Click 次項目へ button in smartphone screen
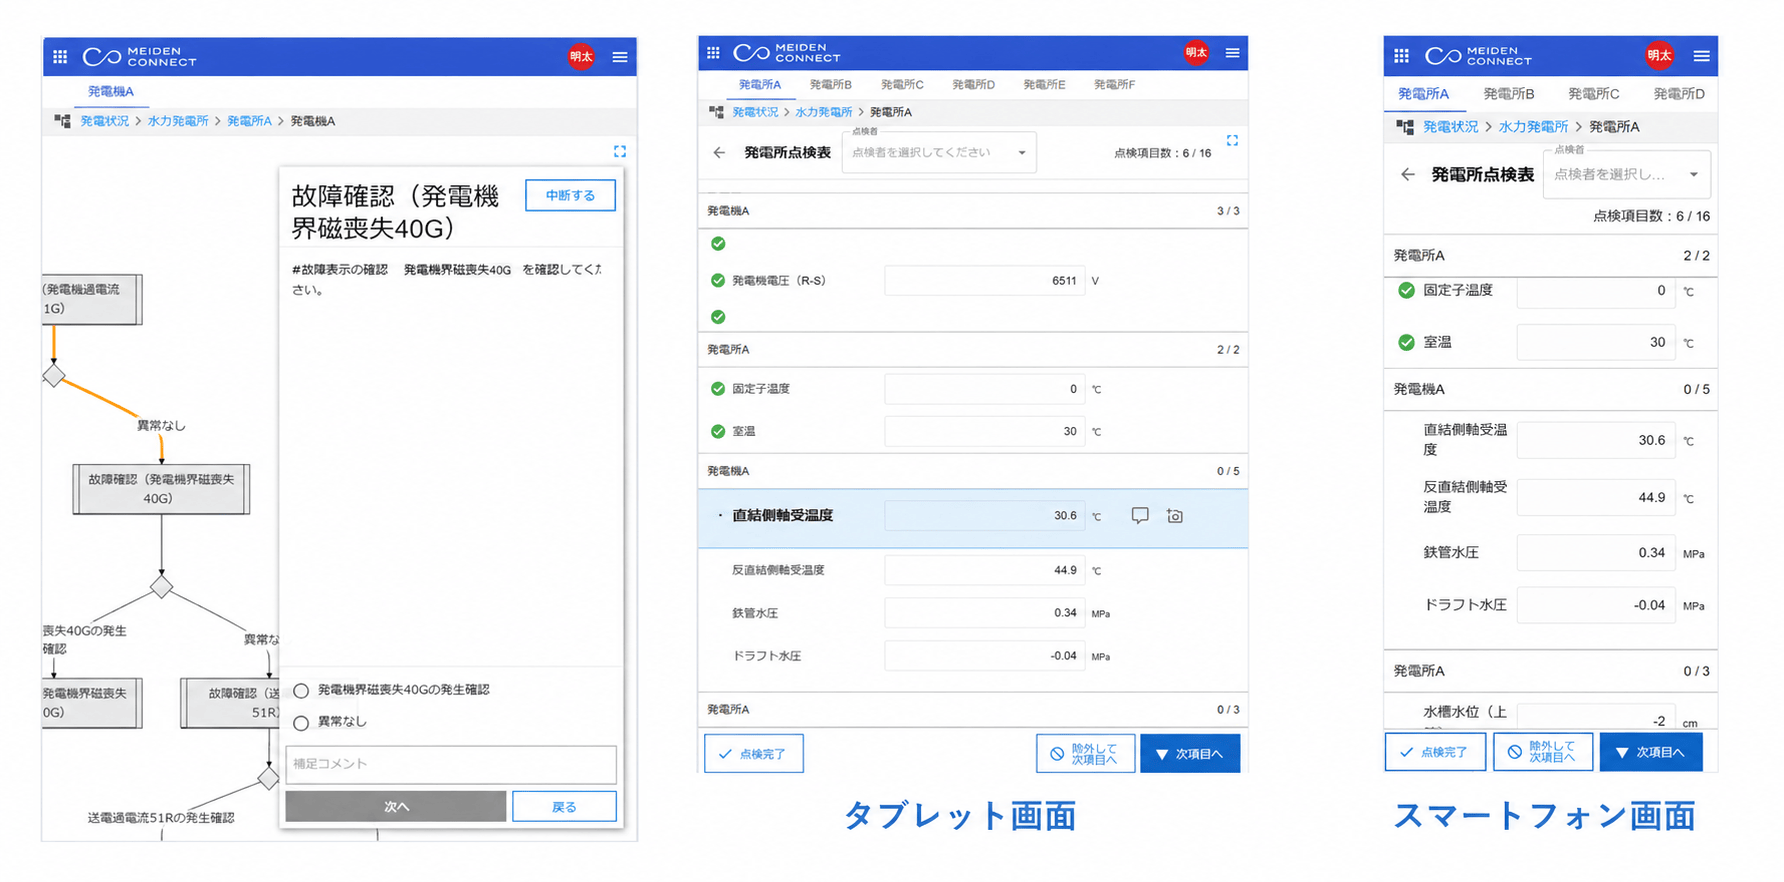 point(1651,752)
